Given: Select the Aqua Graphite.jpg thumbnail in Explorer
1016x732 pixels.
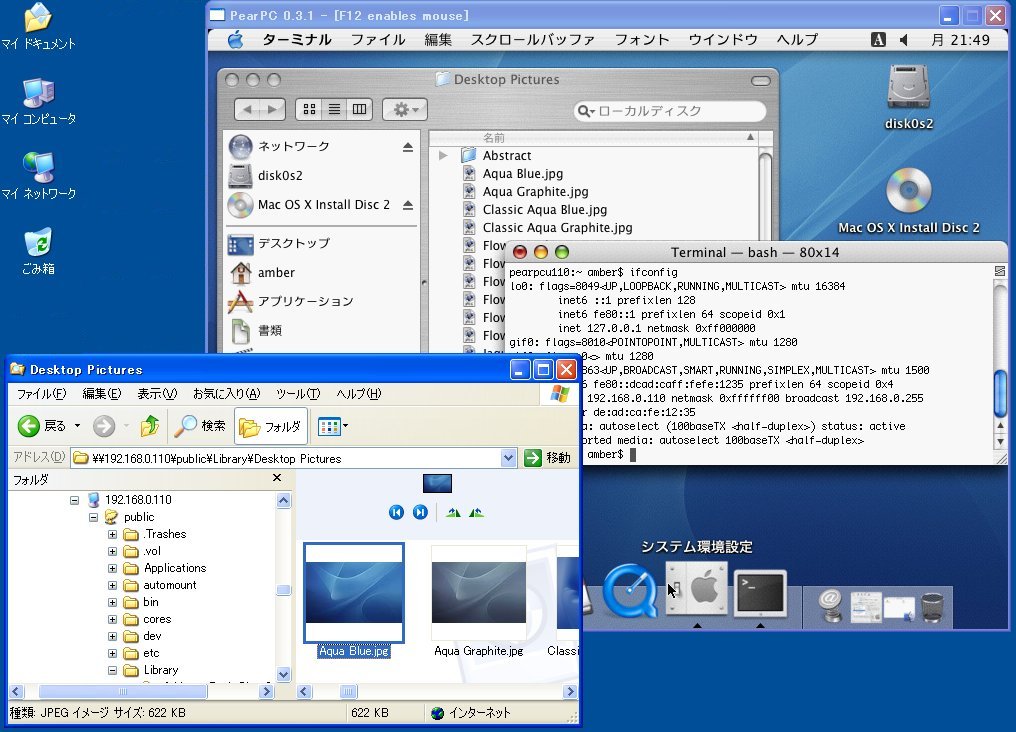Looking at the screenshot, I should click(x=478, y=602).
